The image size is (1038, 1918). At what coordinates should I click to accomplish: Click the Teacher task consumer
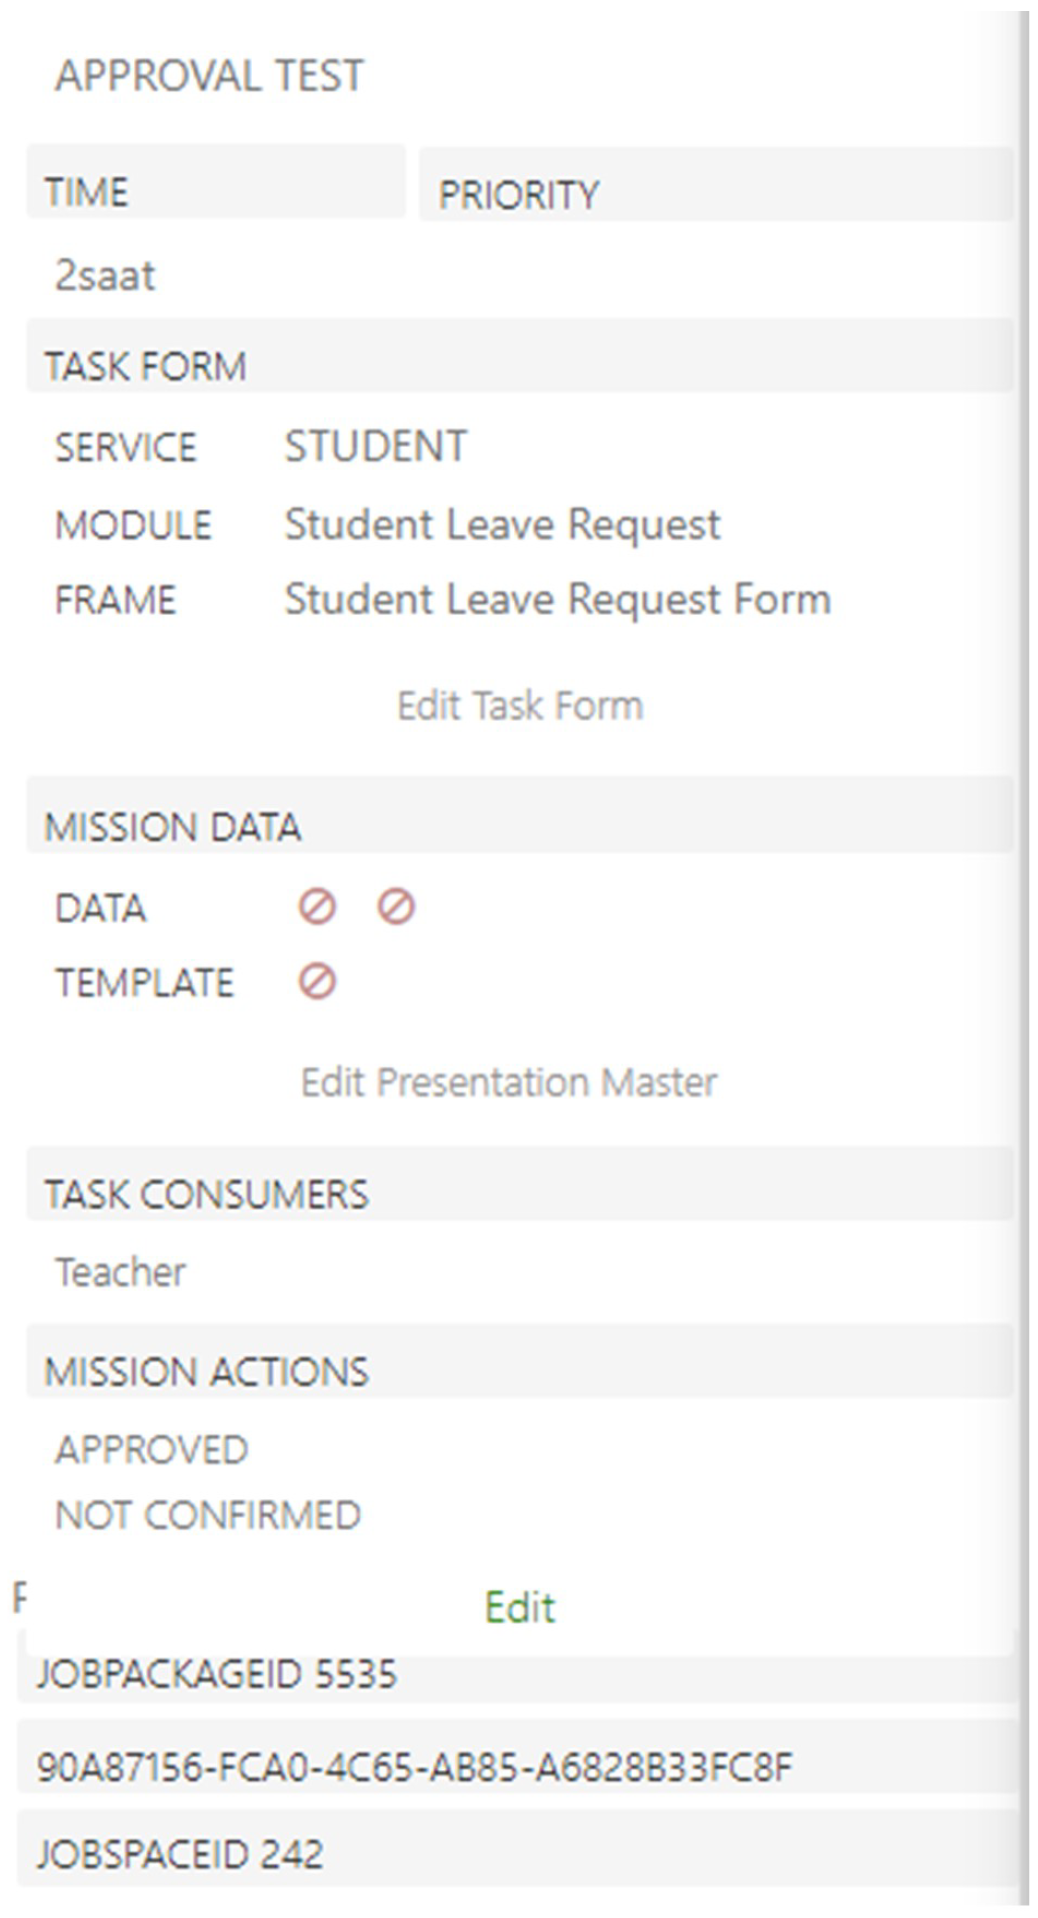point(120,1272)
